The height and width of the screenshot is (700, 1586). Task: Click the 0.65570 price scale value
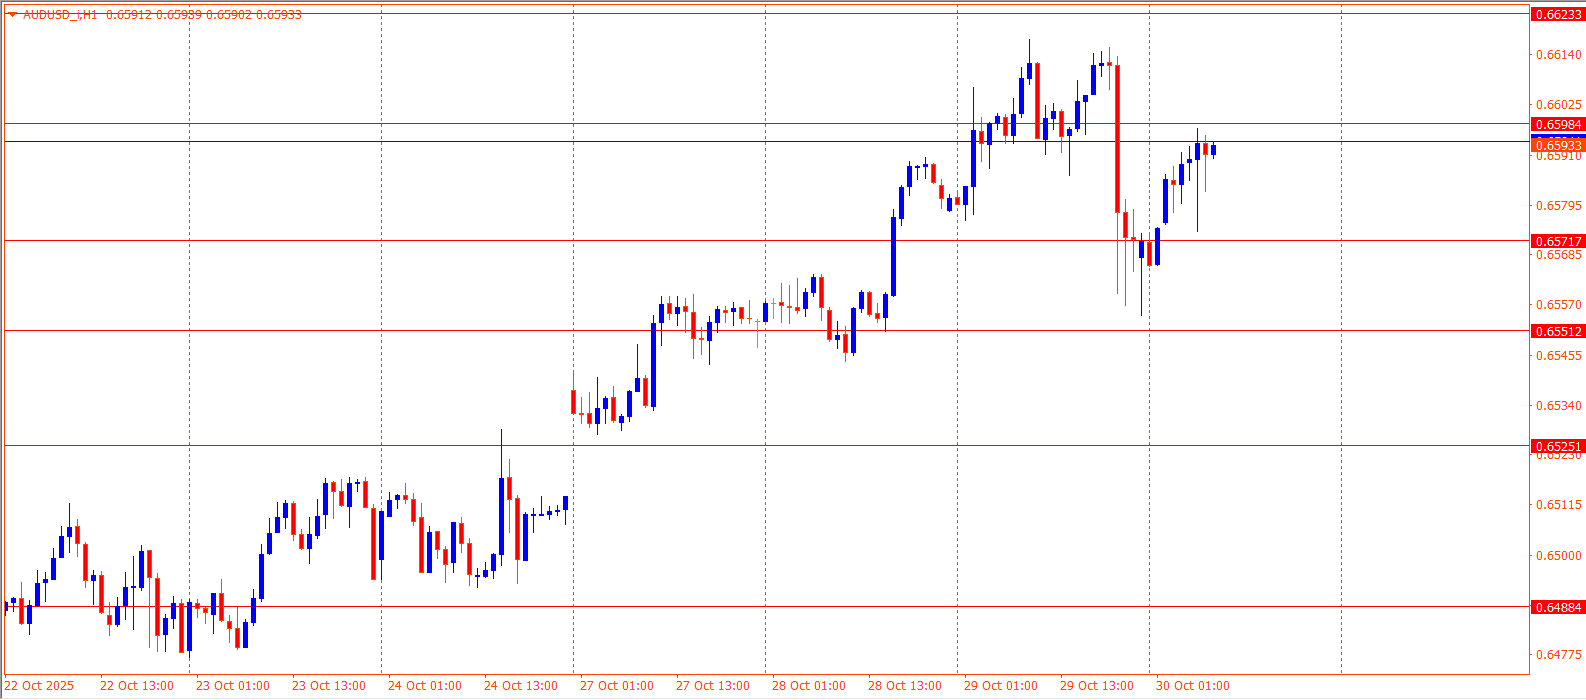point(1558,305)
